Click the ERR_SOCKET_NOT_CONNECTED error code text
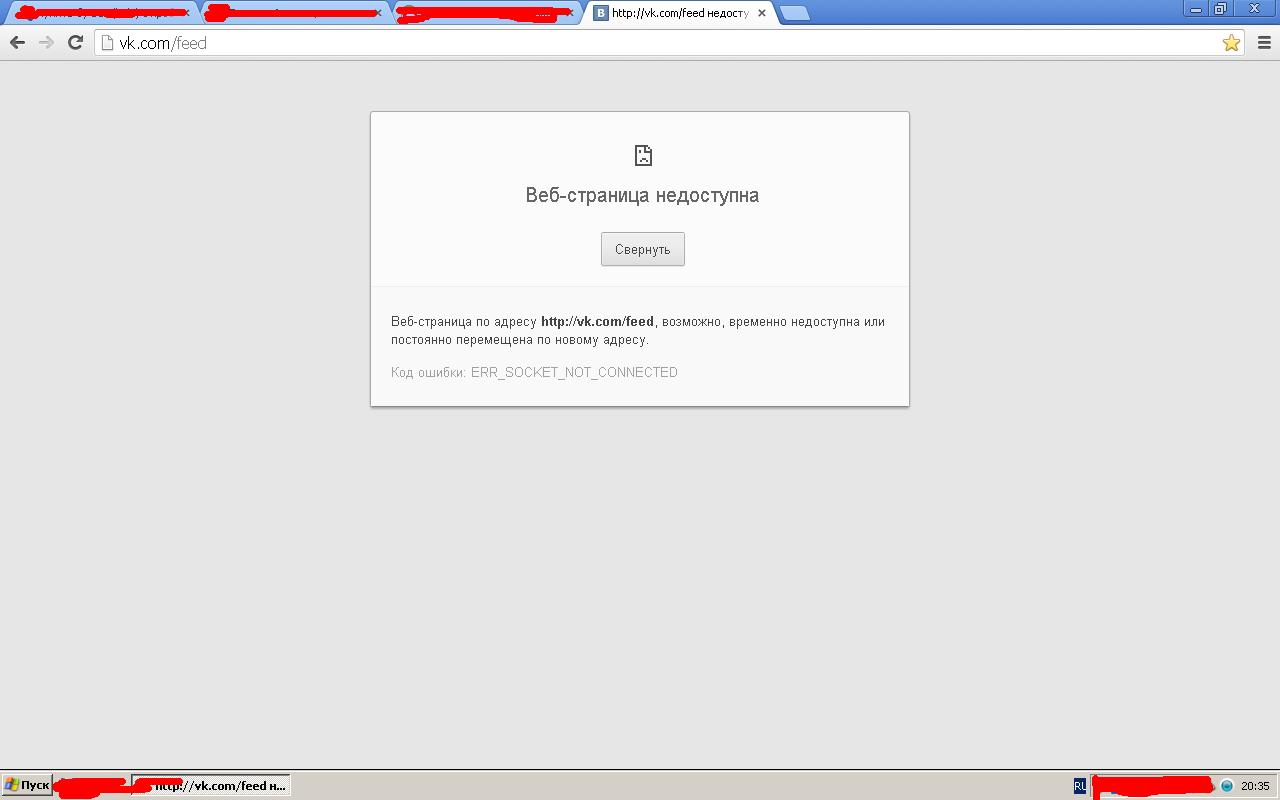1280x800 pixels. point(574,372)
